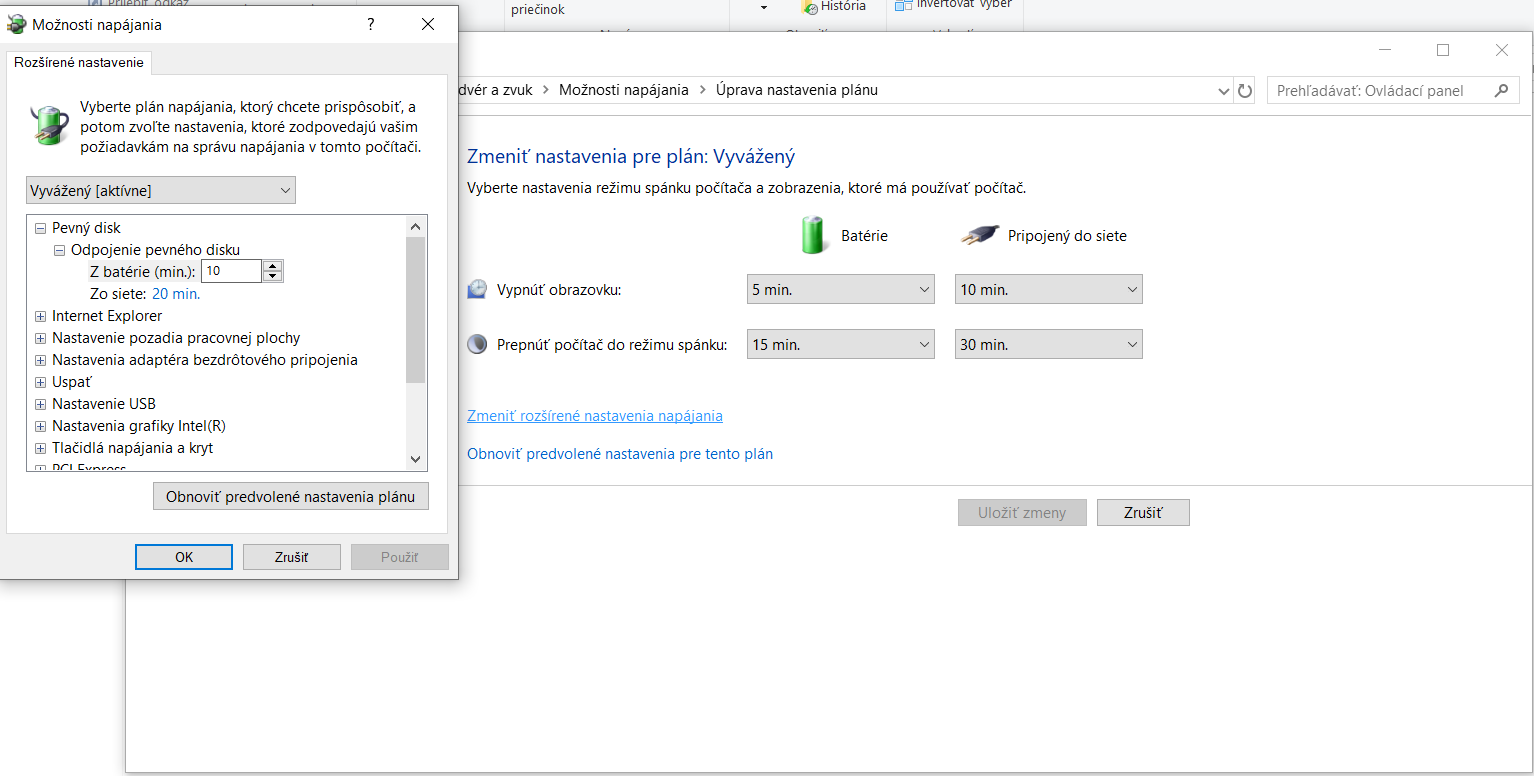
Task: Click the Uložiť zmeny button
Action: [1022, 513]
